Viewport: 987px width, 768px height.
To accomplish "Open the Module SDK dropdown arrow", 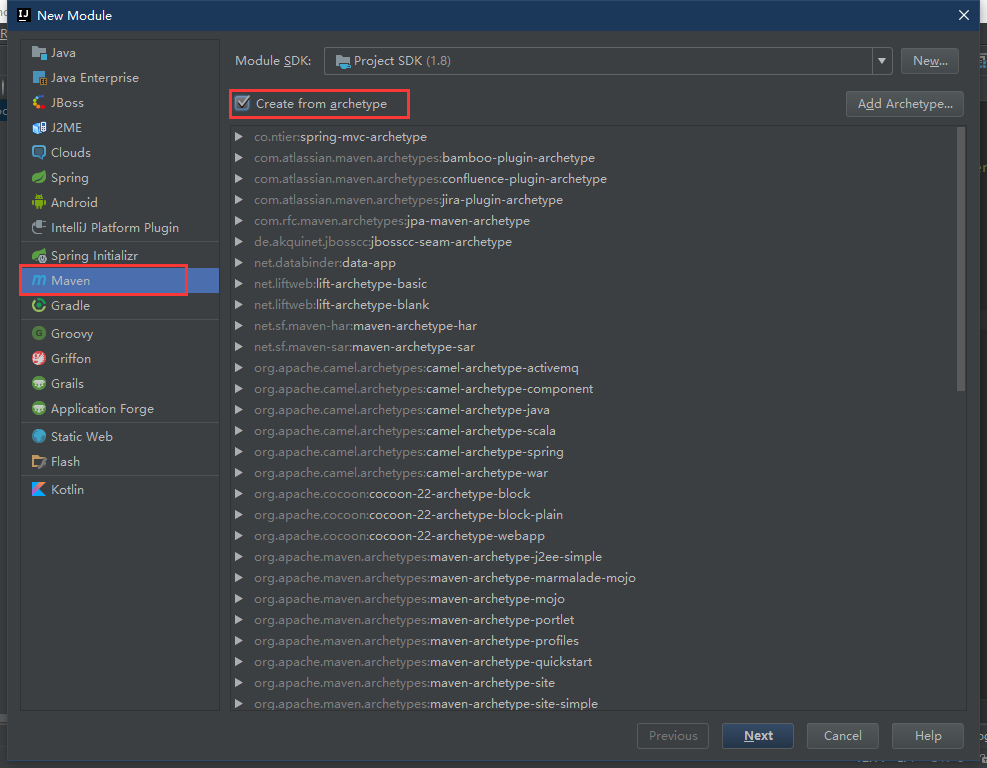I will click(882, 61).
